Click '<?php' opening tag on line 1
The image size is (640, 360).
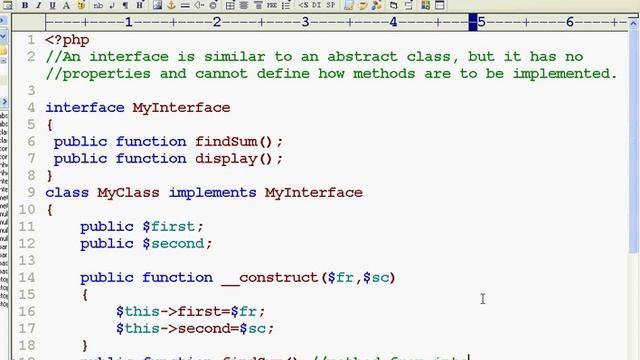[x=67, y=40]
